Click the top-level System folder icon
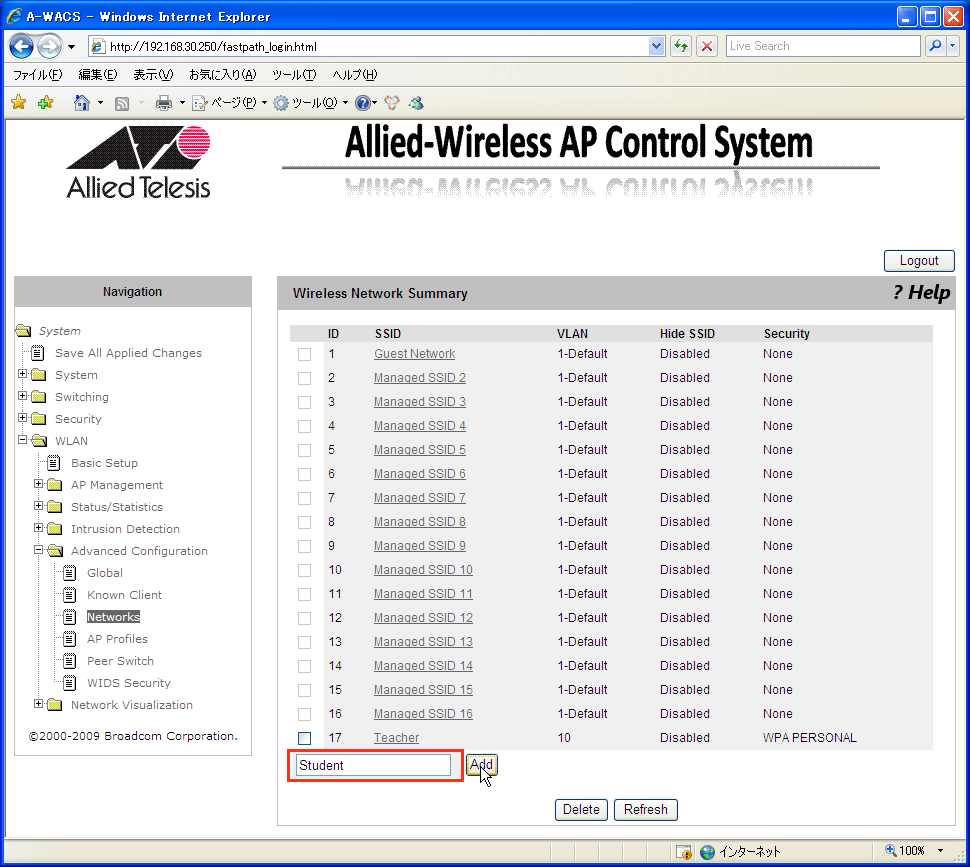 pos(24,331)
